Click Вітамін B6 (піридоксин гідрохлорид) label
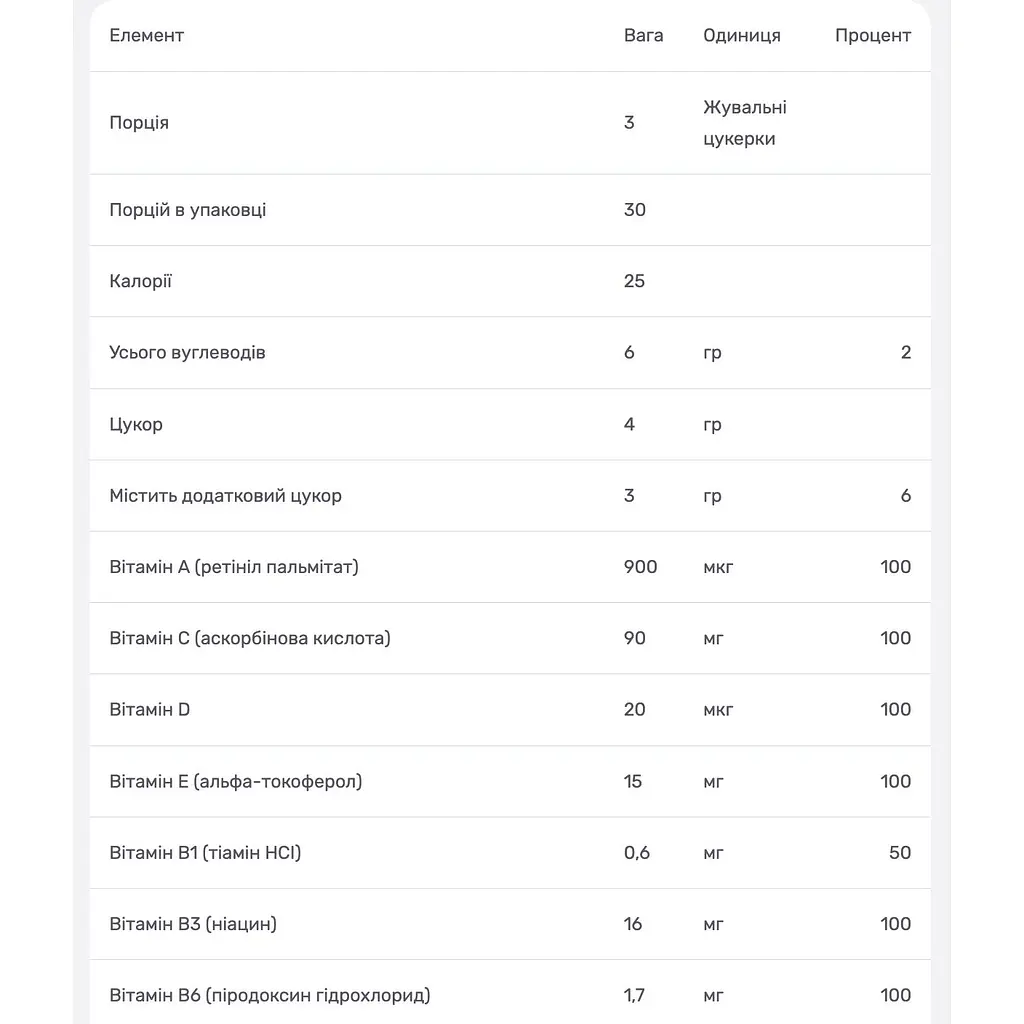Viewport: 1024px width, 1024px height. coord(270,995)
